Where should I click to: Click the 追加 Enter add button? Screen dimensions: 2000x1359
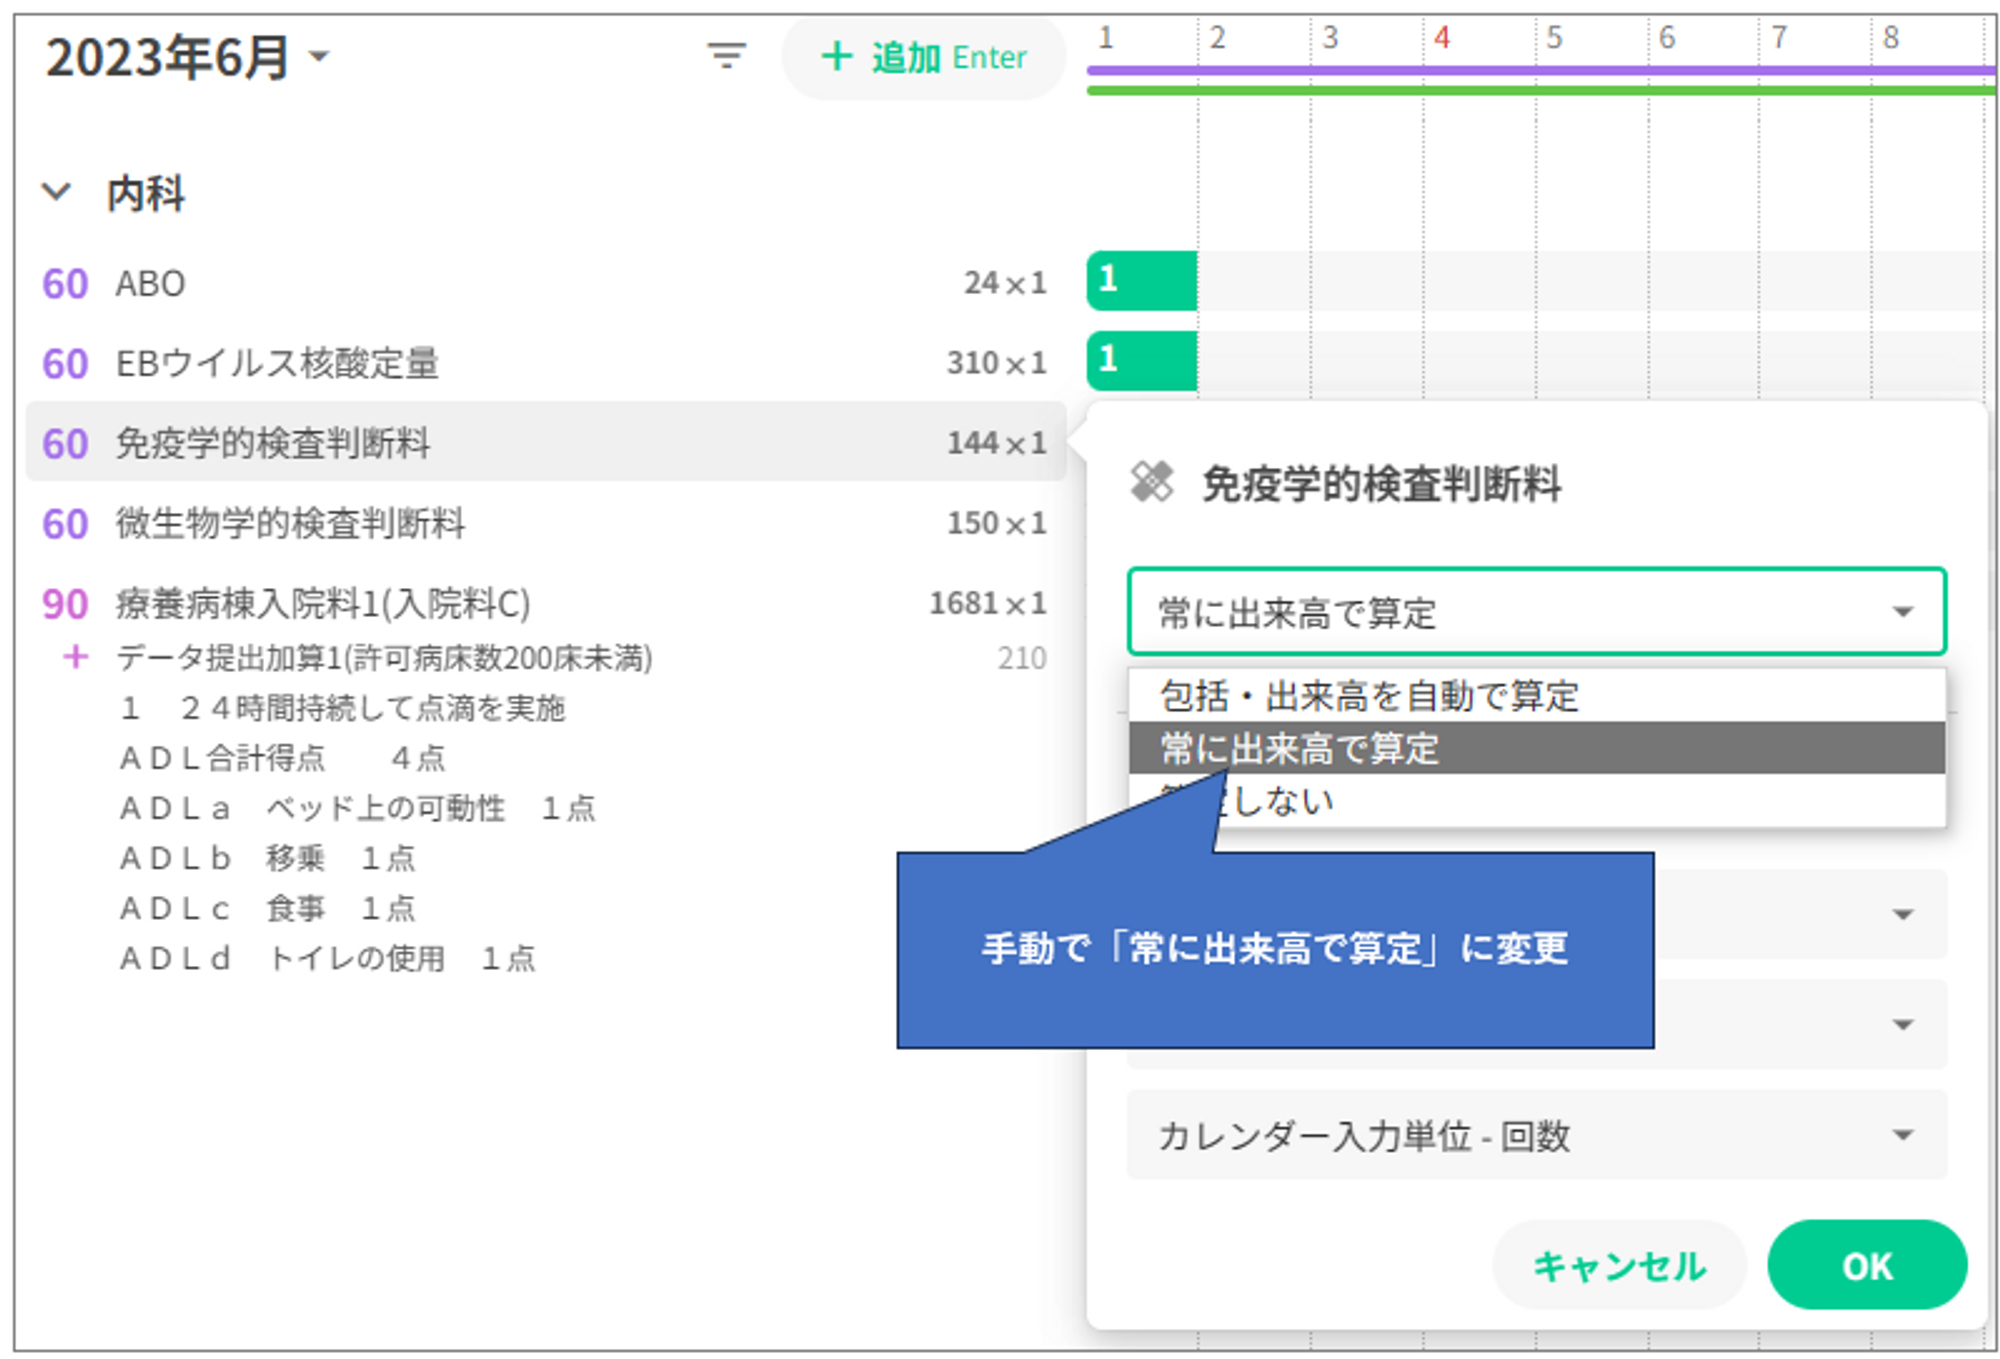coord(923,57)
